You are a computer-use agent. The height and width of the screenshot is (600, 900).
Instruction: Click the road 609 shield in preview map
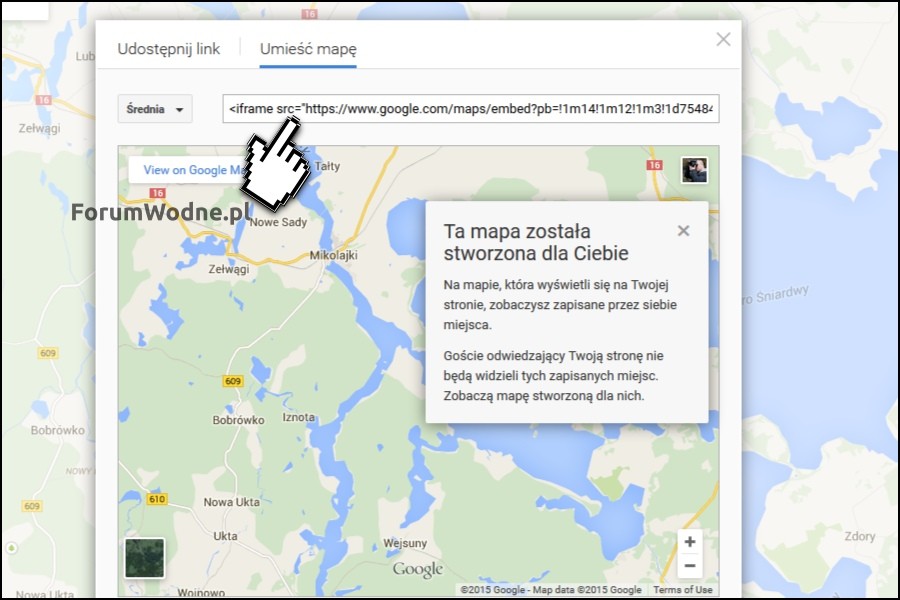tap(233, 381)
